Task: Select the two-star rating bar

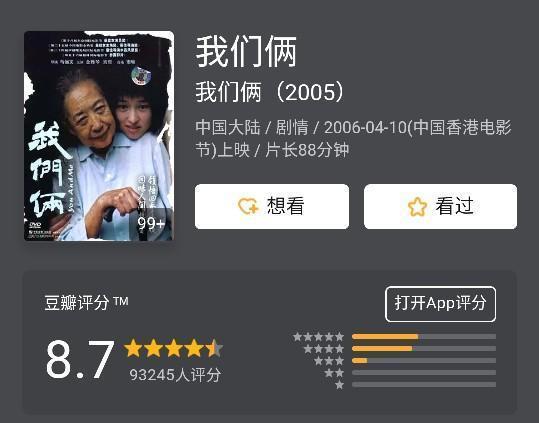Action: 424,372
